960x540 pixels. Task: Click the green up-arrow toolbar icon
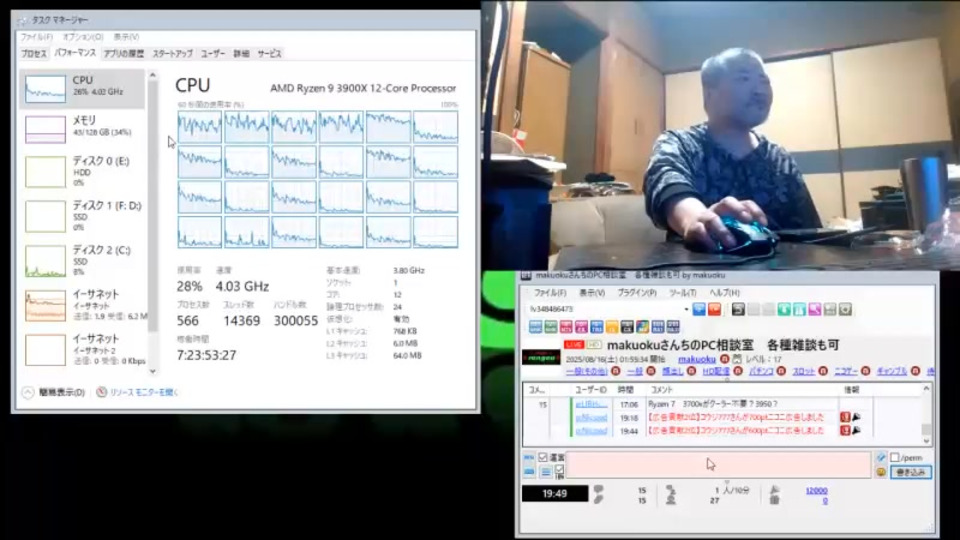pos(784,309)
